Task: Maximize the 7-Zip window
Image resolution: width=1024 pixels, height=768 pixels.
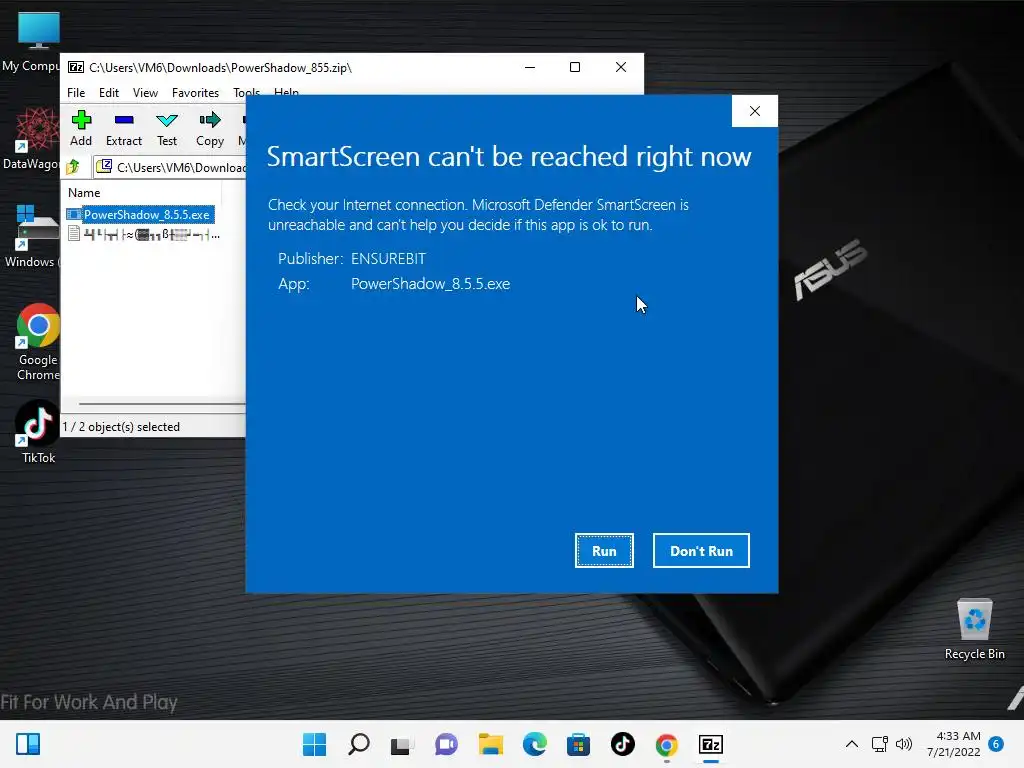Action: click(x=575, y=67)
